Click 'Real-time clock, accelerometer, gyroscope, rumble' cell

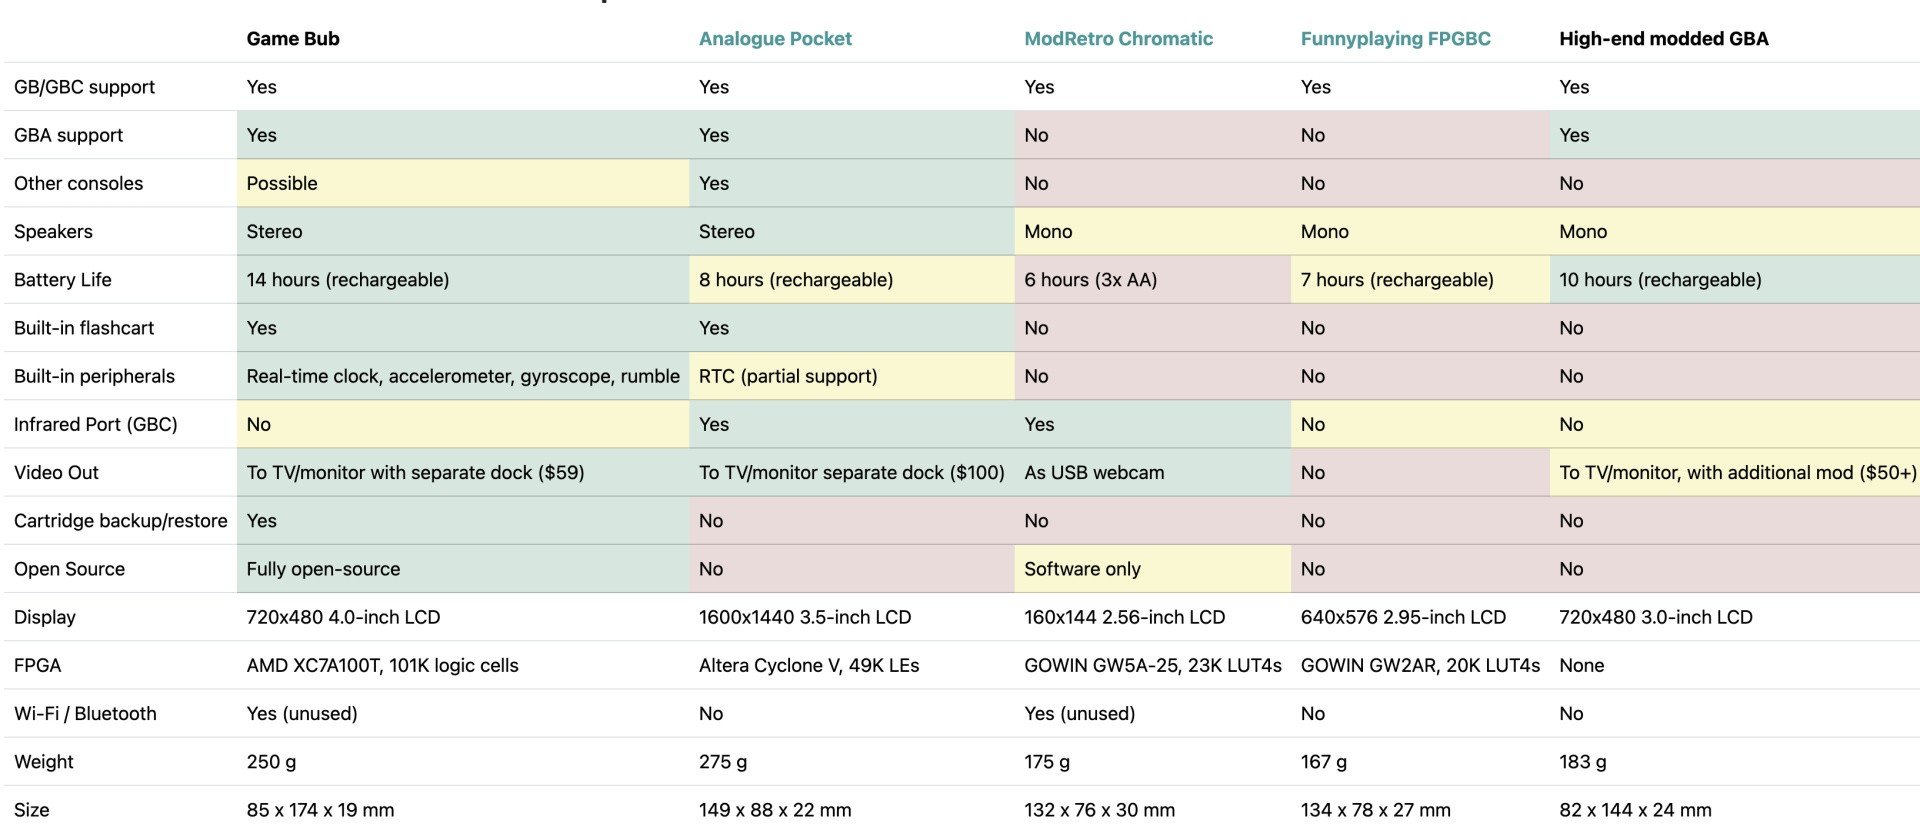click(463, 376)
